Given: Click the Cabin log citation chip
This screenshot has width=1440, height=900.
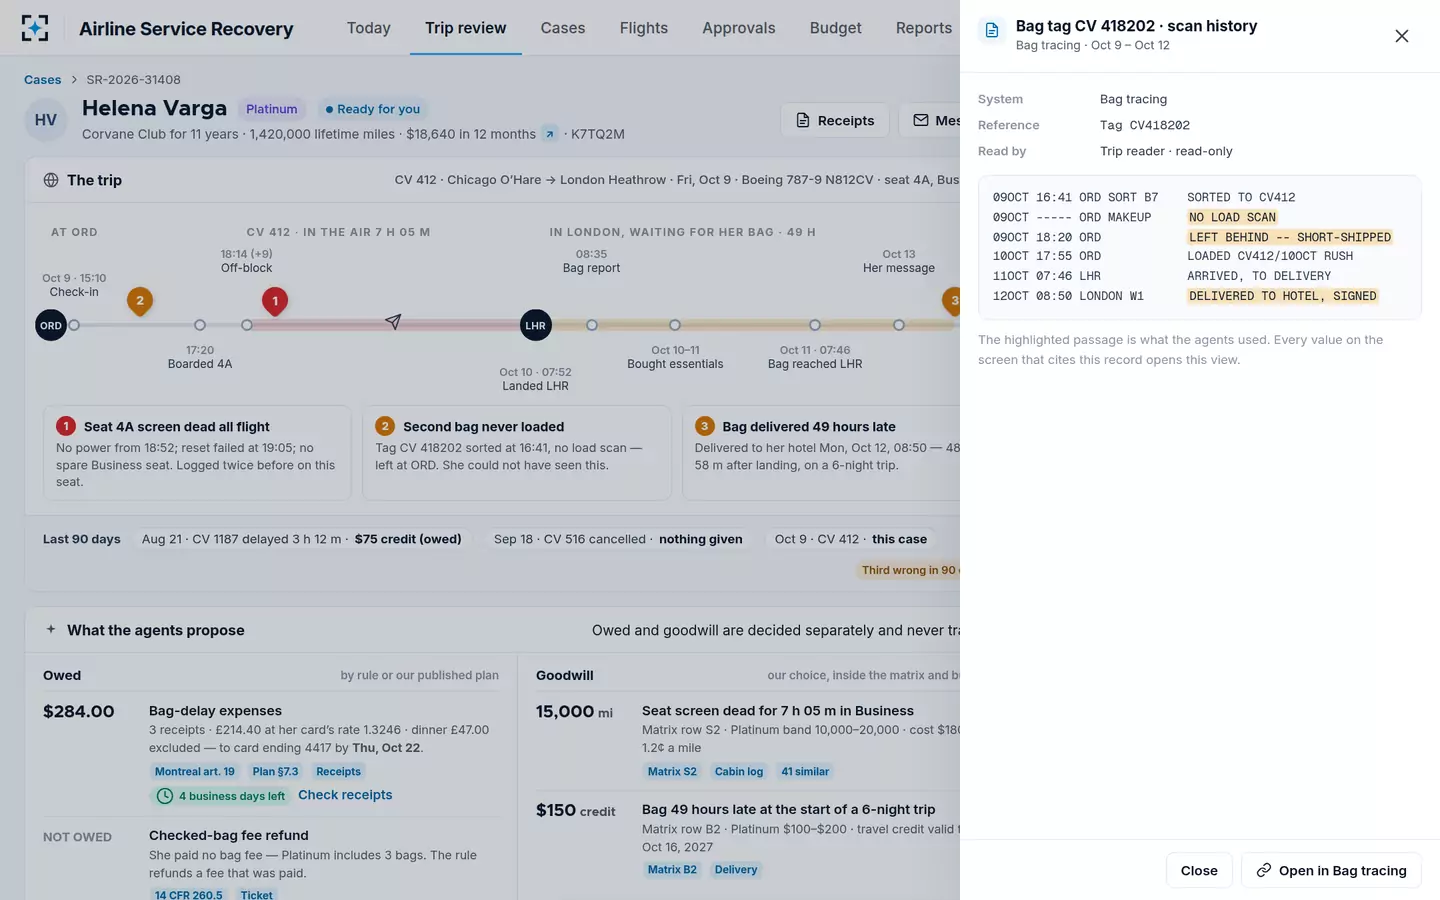Looking at the screenshot, I should pos(739,772).
